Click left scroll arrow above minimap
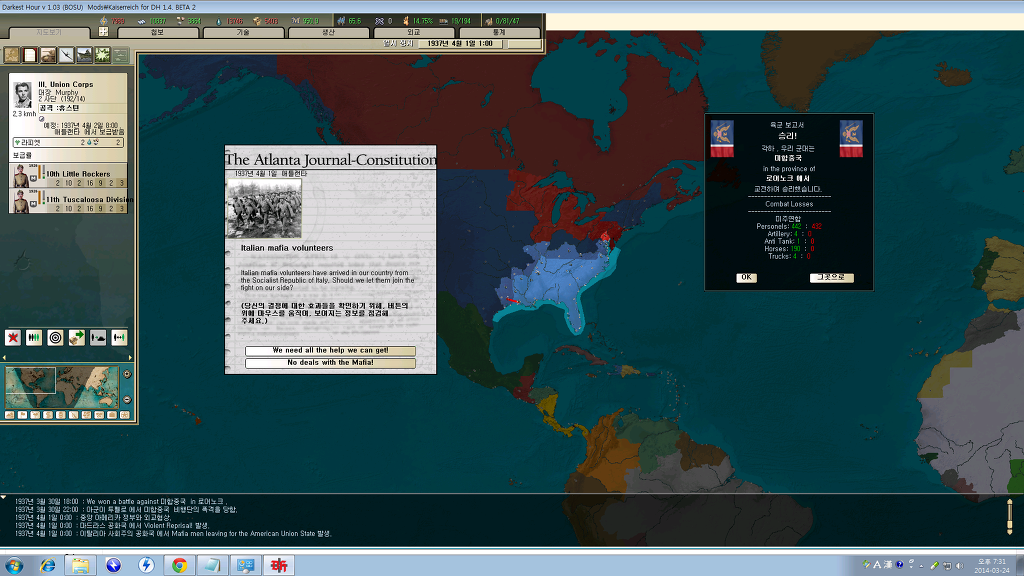 pyautogui.click(x=5, y=357)
